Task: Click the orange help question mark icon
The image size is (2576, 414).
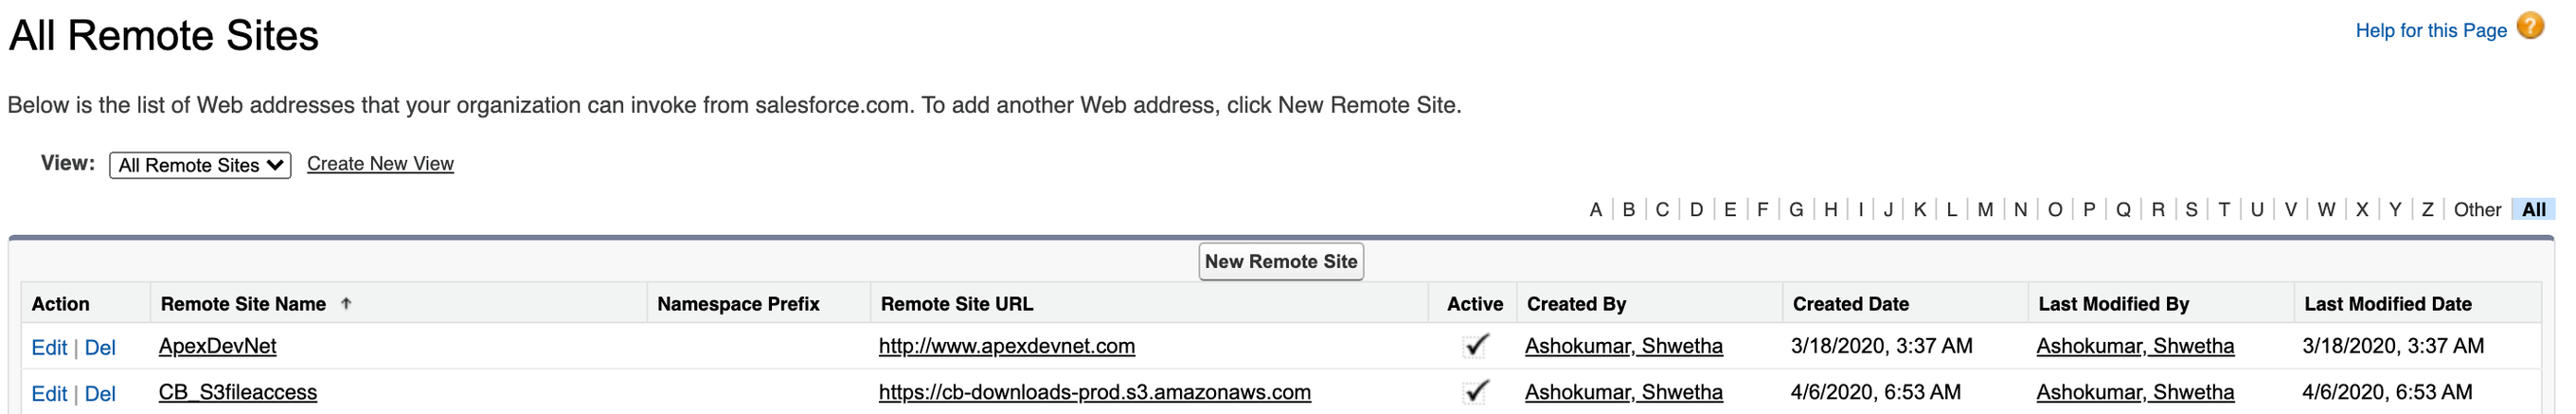Action: click(x=2530, y=26)
